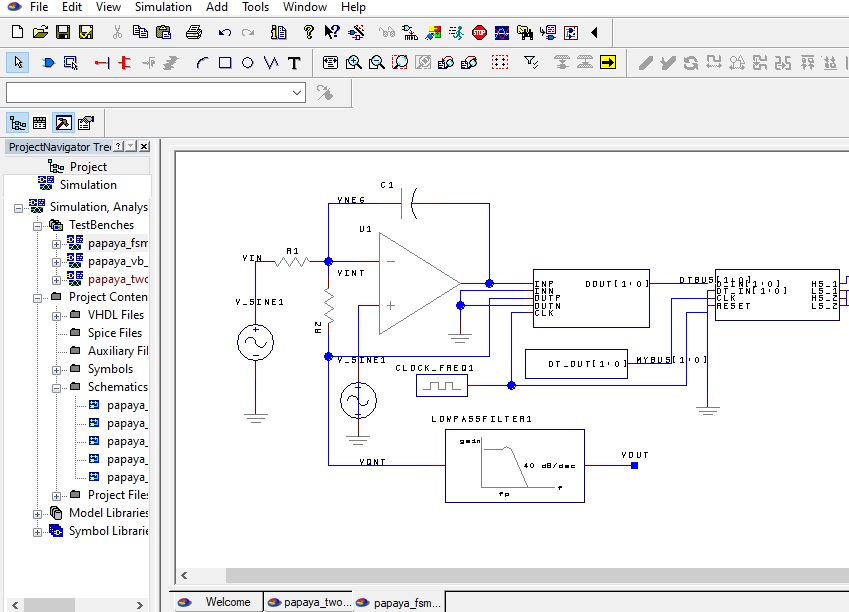The image size is (849, 612).
Task: Select the Auxiliary Files folder
Action: pyautogui.click(x=118, y=350)
